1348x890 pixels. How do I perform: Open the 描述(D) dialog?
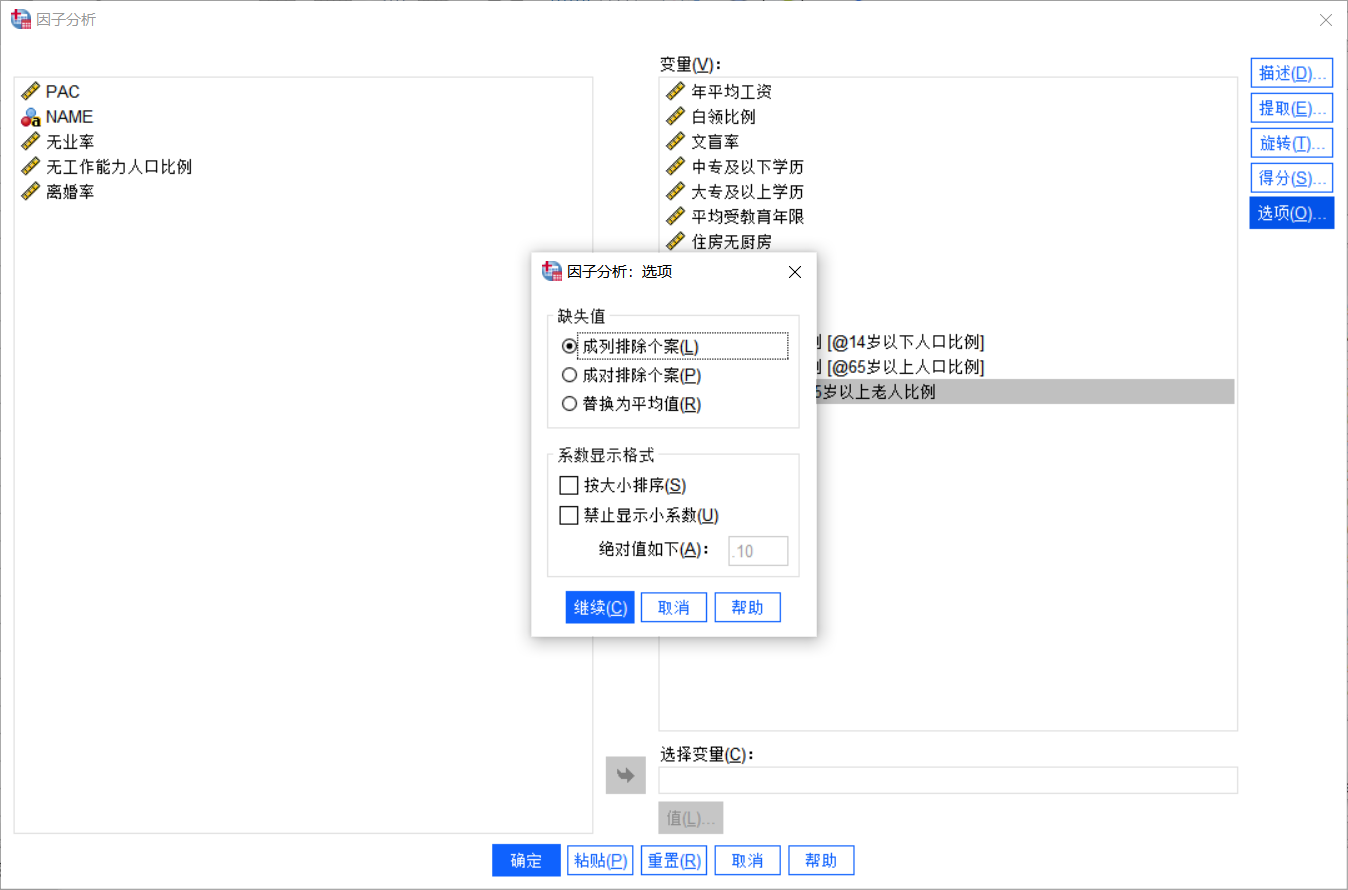(x=1290, y=72)
